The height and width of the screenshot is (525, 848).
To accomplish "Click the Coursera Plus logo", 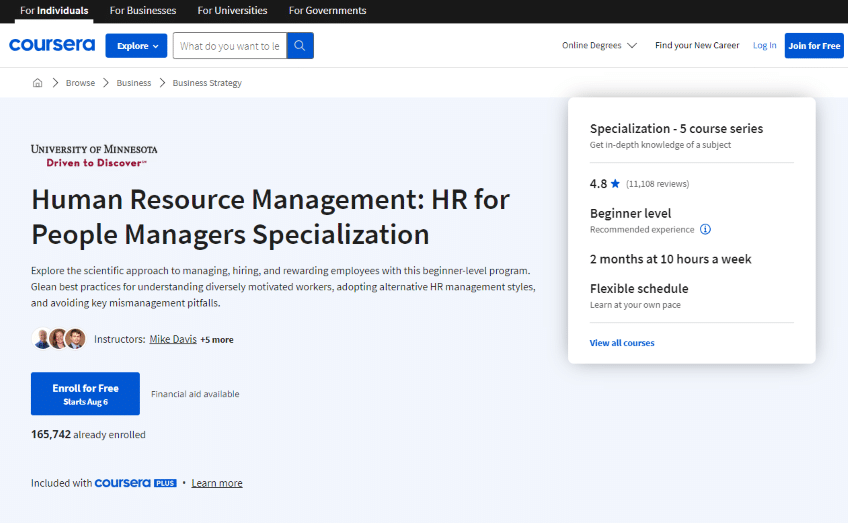I will click(x=136, y=483).
